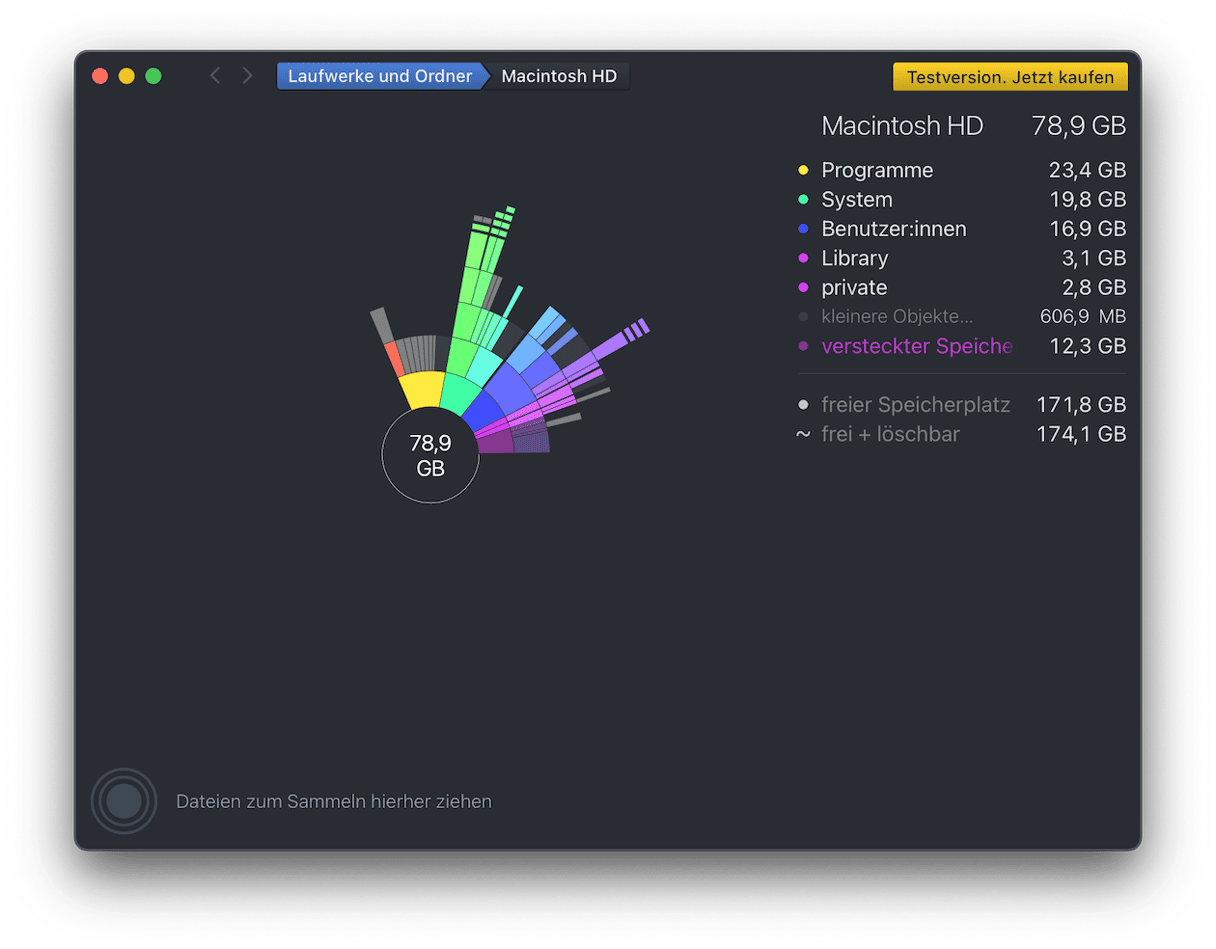Screen dimensions: 1216x949
Task: Click the tilde icon beside frei + löschbar
Action: tap(802, 434)
